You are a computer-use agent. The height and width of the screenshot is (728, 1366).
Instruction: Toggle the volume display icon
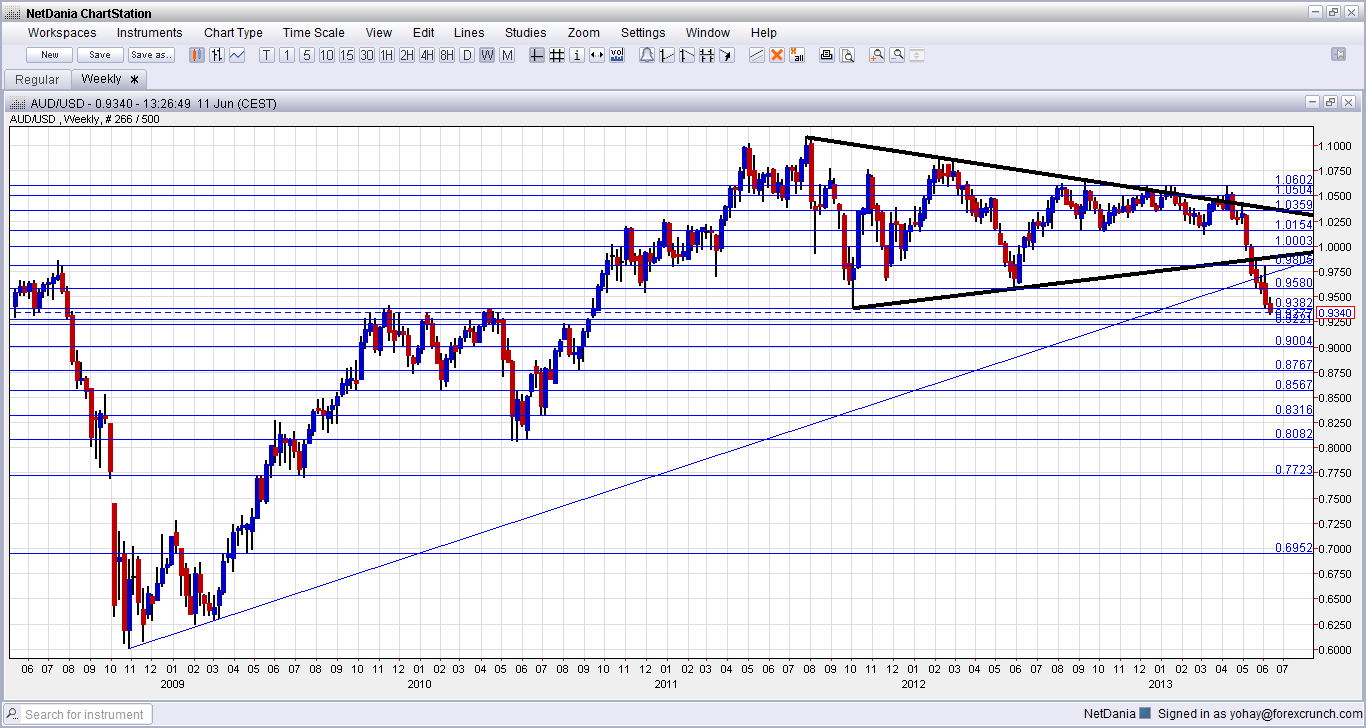click(617, 55)
